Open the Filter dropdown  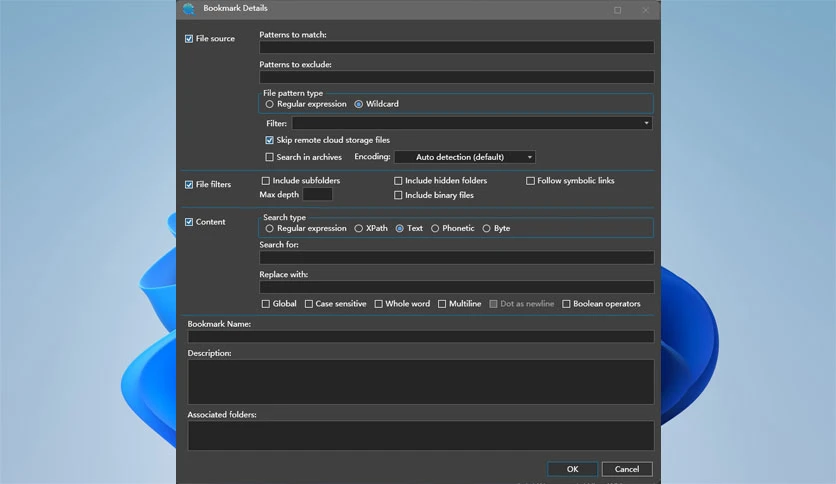pyautogui.click(x=472, y=123)
